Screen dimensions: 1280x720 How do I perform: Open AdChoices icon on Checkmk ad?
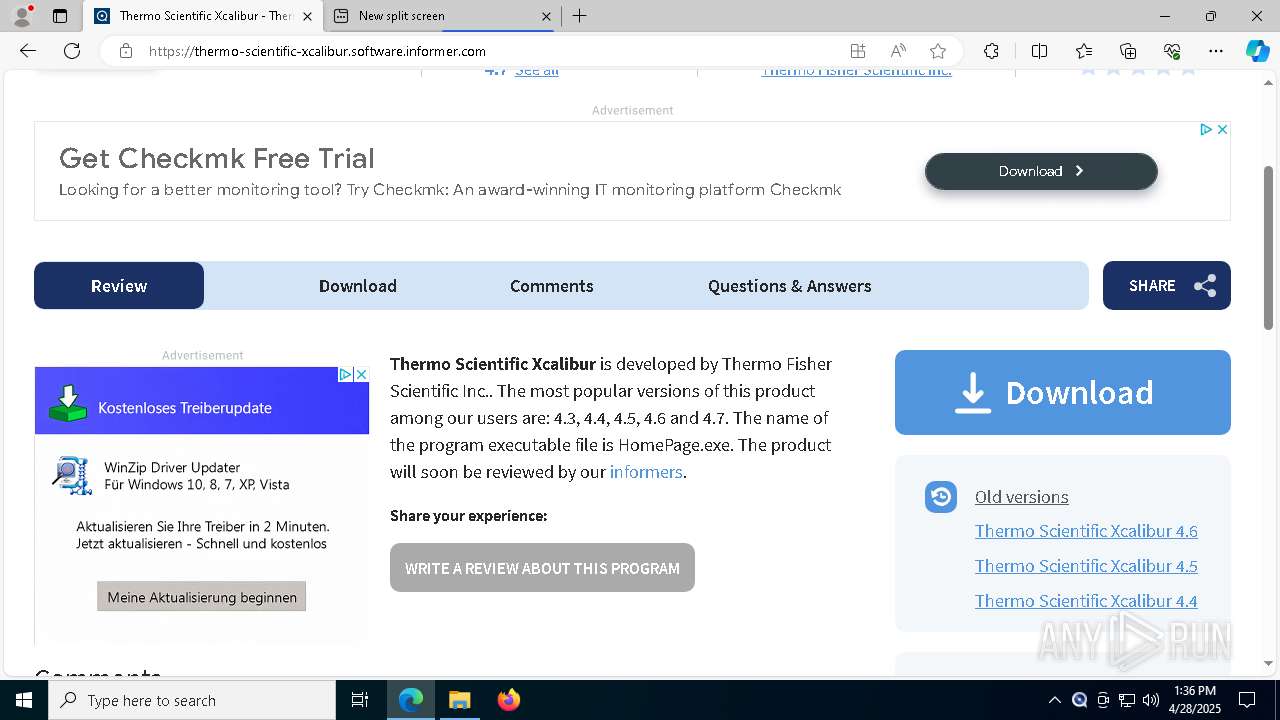[x=1207, y=129]
